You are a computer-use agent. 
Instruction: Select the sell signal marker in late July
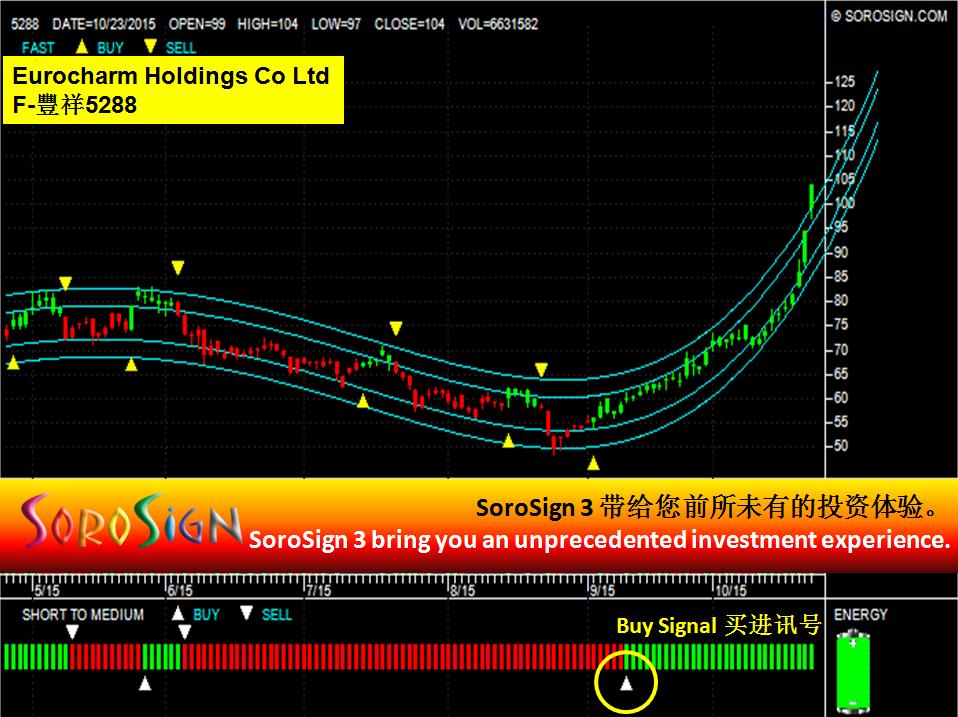(x=396, y=329)
